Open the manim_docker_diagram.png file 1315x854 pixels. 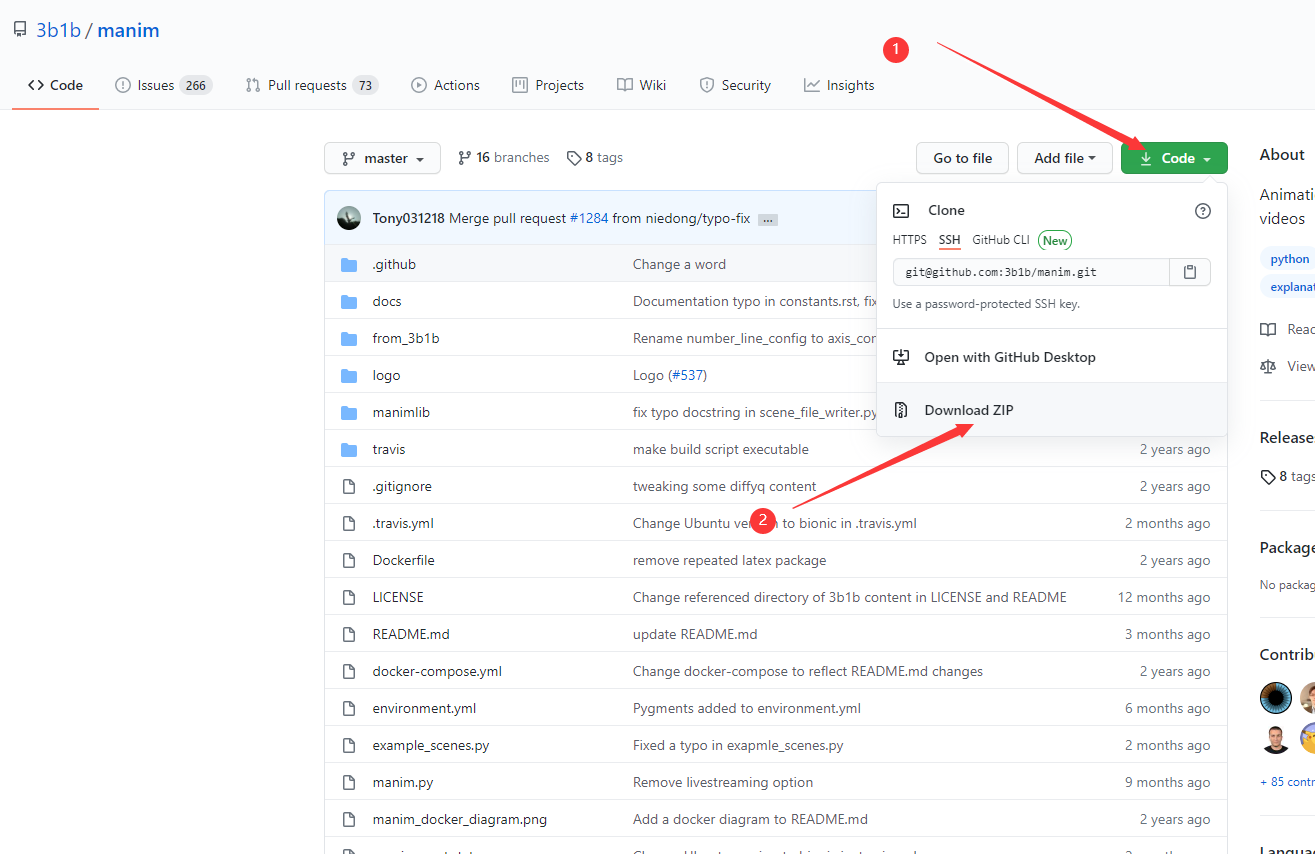(460, 819)
